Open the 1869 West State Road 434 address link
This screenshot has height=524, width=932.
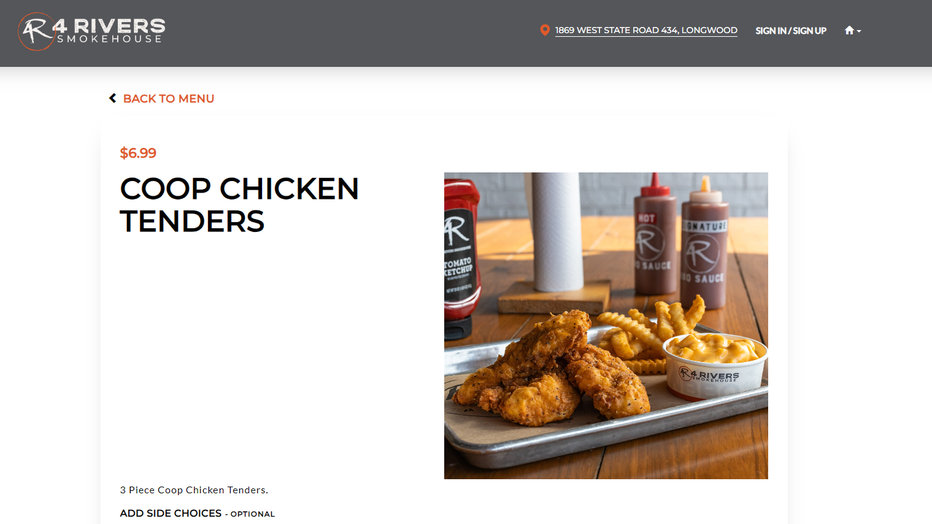646,30
